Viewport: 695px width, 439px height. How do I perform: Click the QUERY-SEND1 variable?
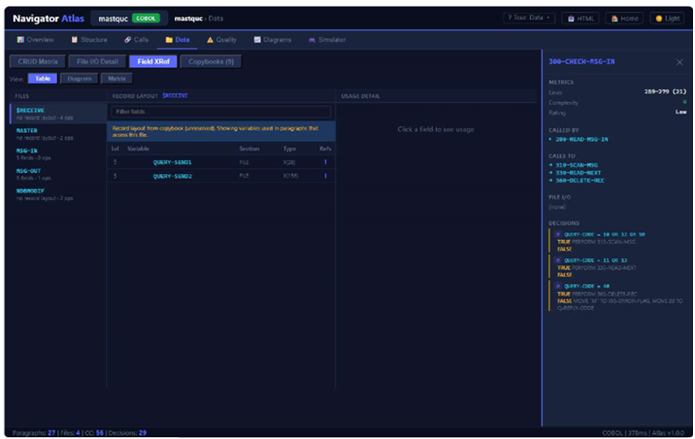172,162
